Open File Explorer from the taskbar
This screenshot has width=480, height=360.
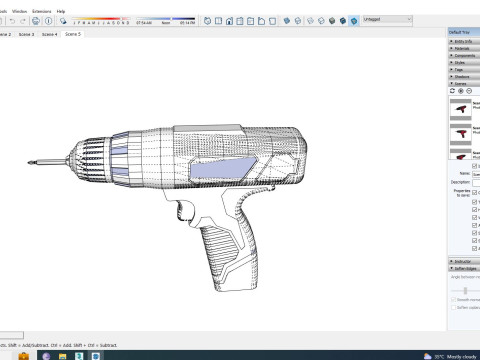[62, 356]
